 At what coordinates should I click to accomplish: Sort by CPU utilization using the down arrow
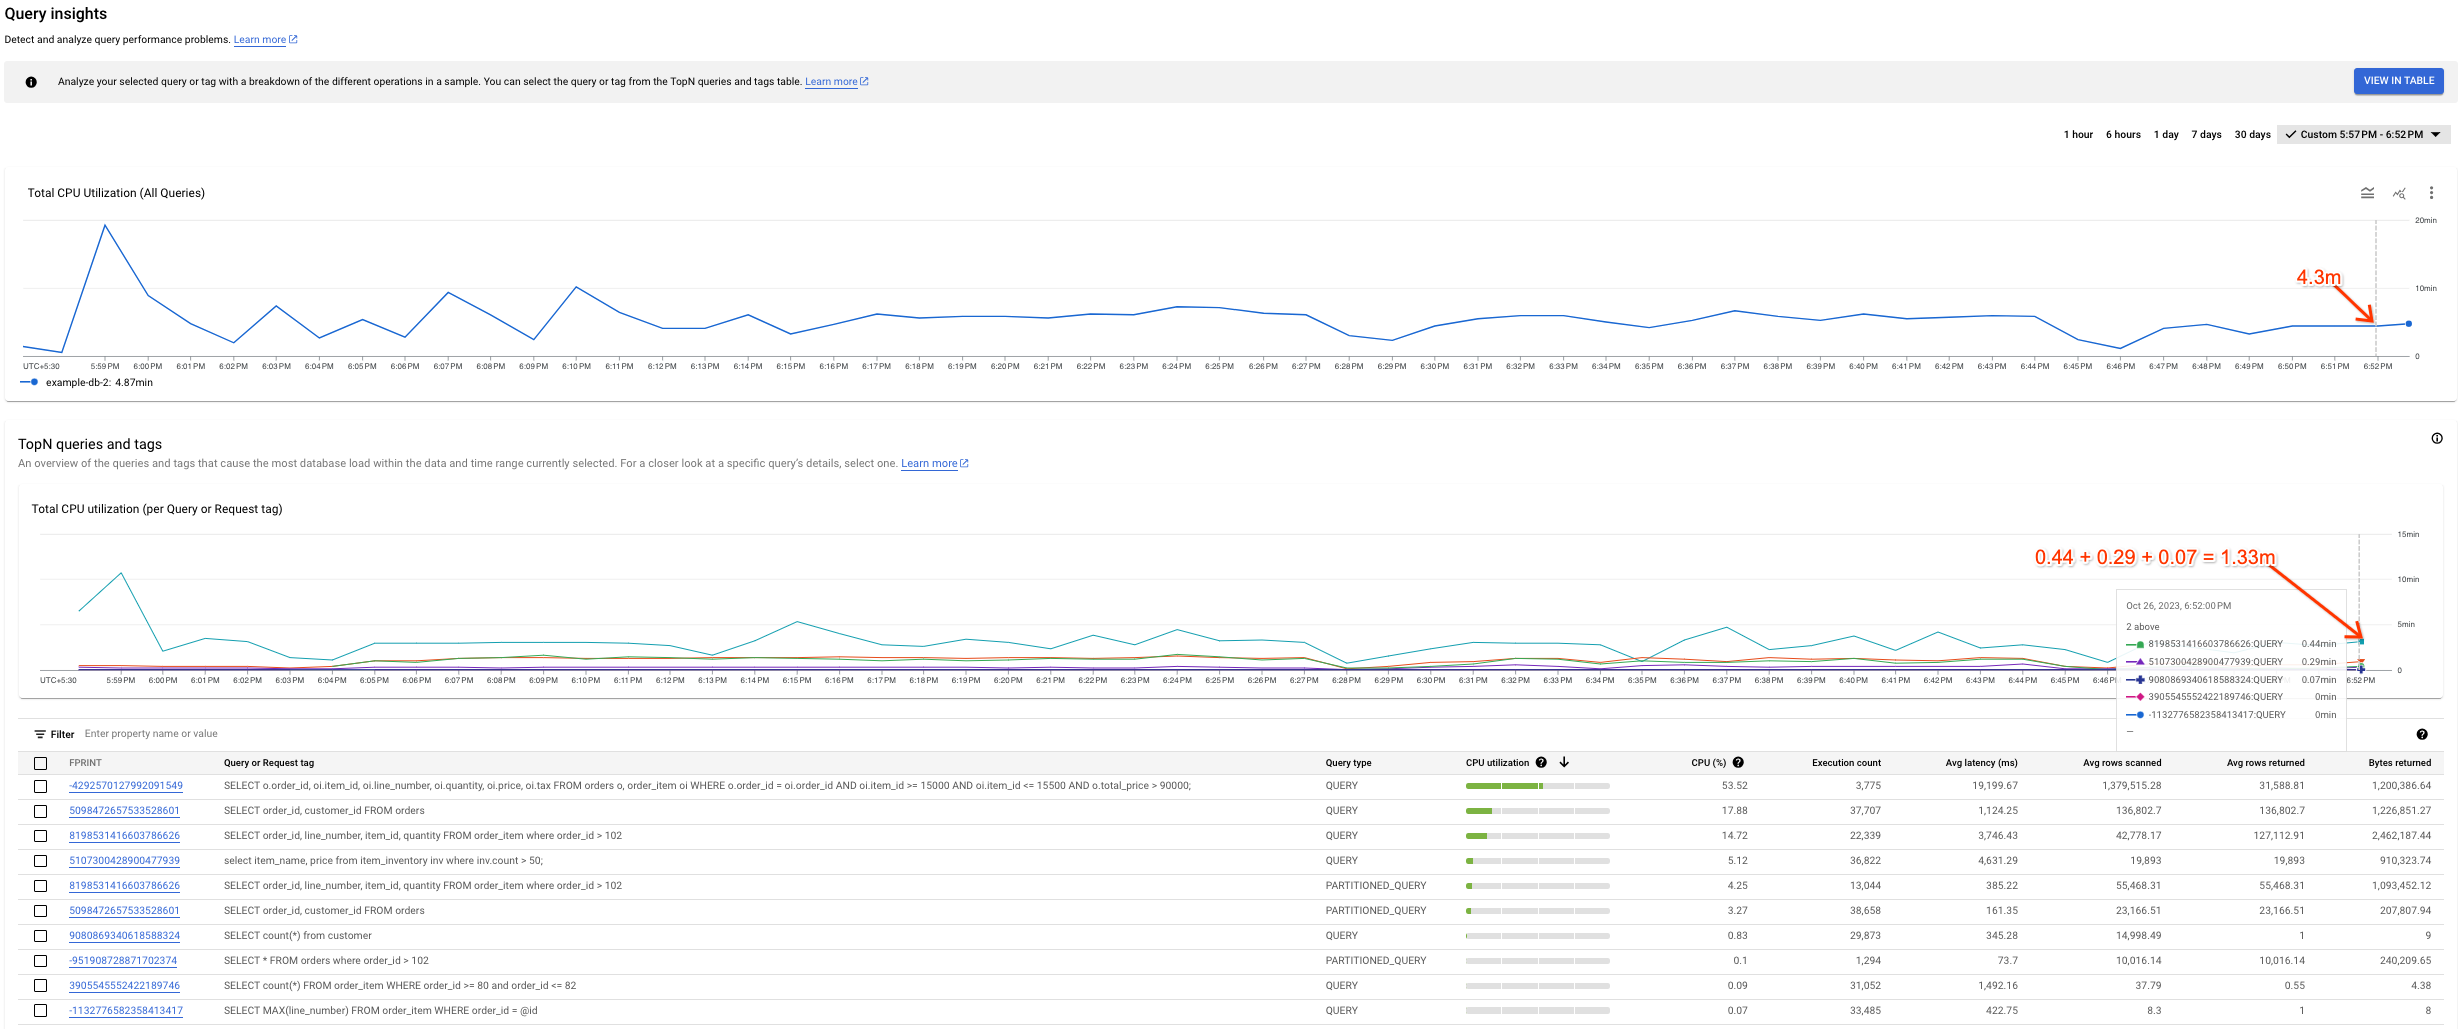(1564, 763)
